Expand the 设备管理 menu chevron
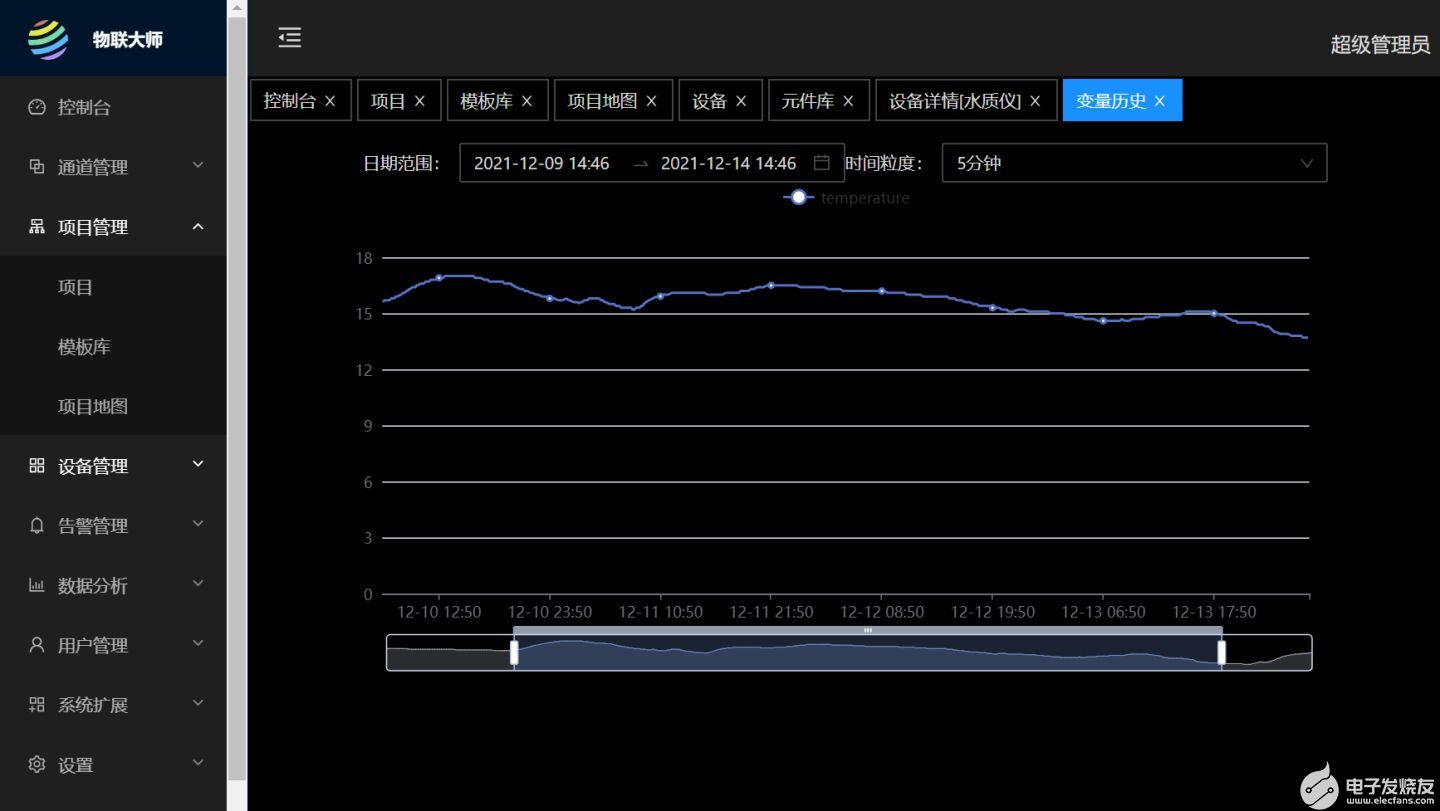 [x=198, y=465]
